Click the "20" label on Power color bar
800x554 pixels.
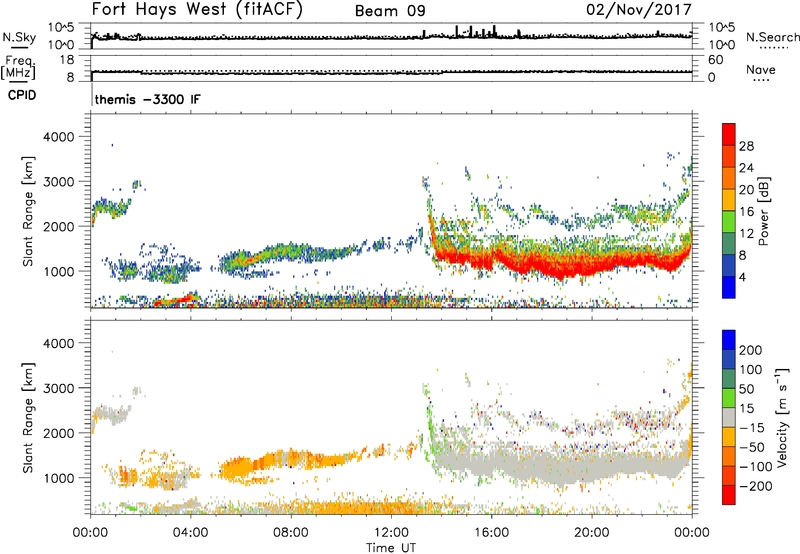(x=746, y=190)
